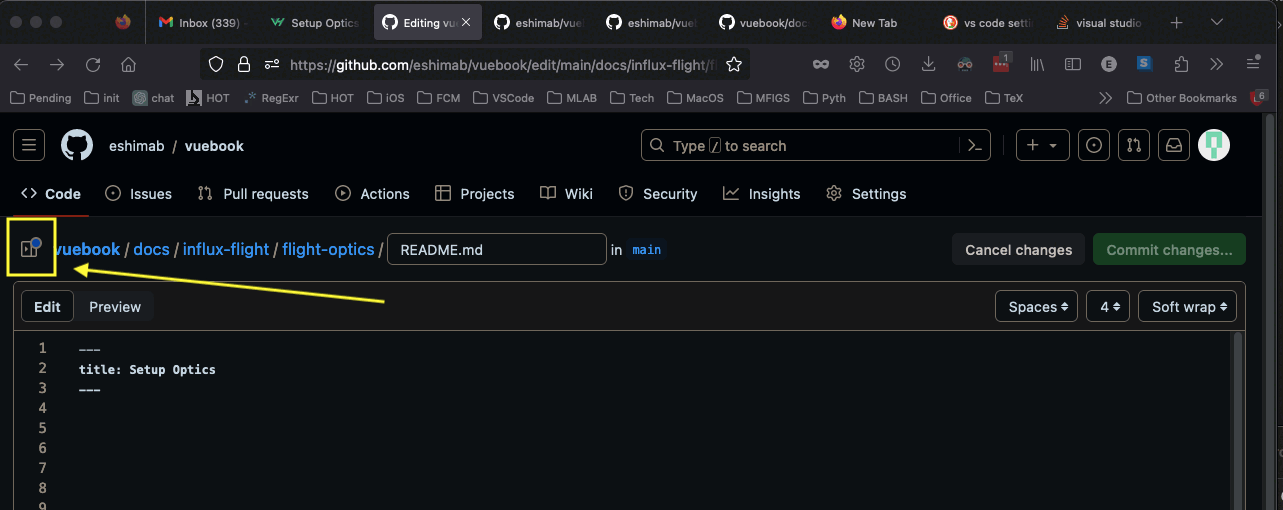Open pull requests shortcut icon in header

click(x=1134, y=145)
